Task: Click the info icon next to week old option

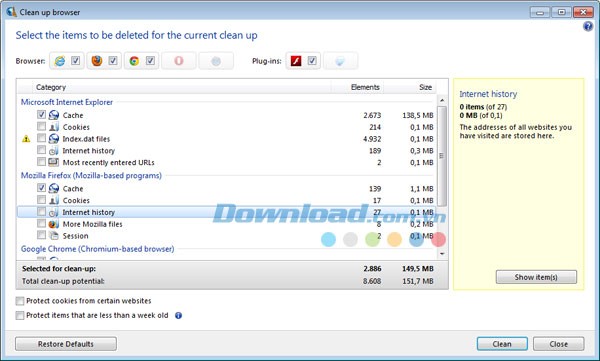Action: (178, 315)
